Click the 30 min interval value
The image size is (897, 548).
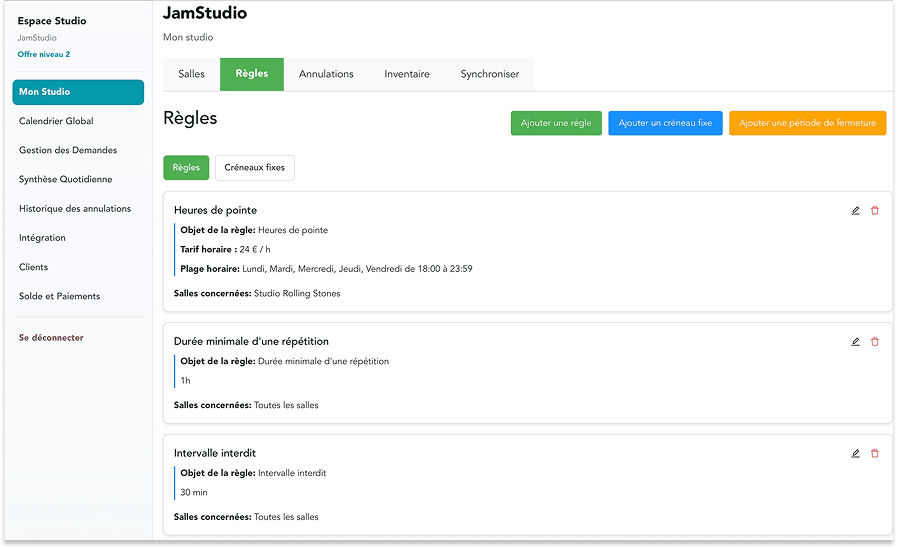194,493
